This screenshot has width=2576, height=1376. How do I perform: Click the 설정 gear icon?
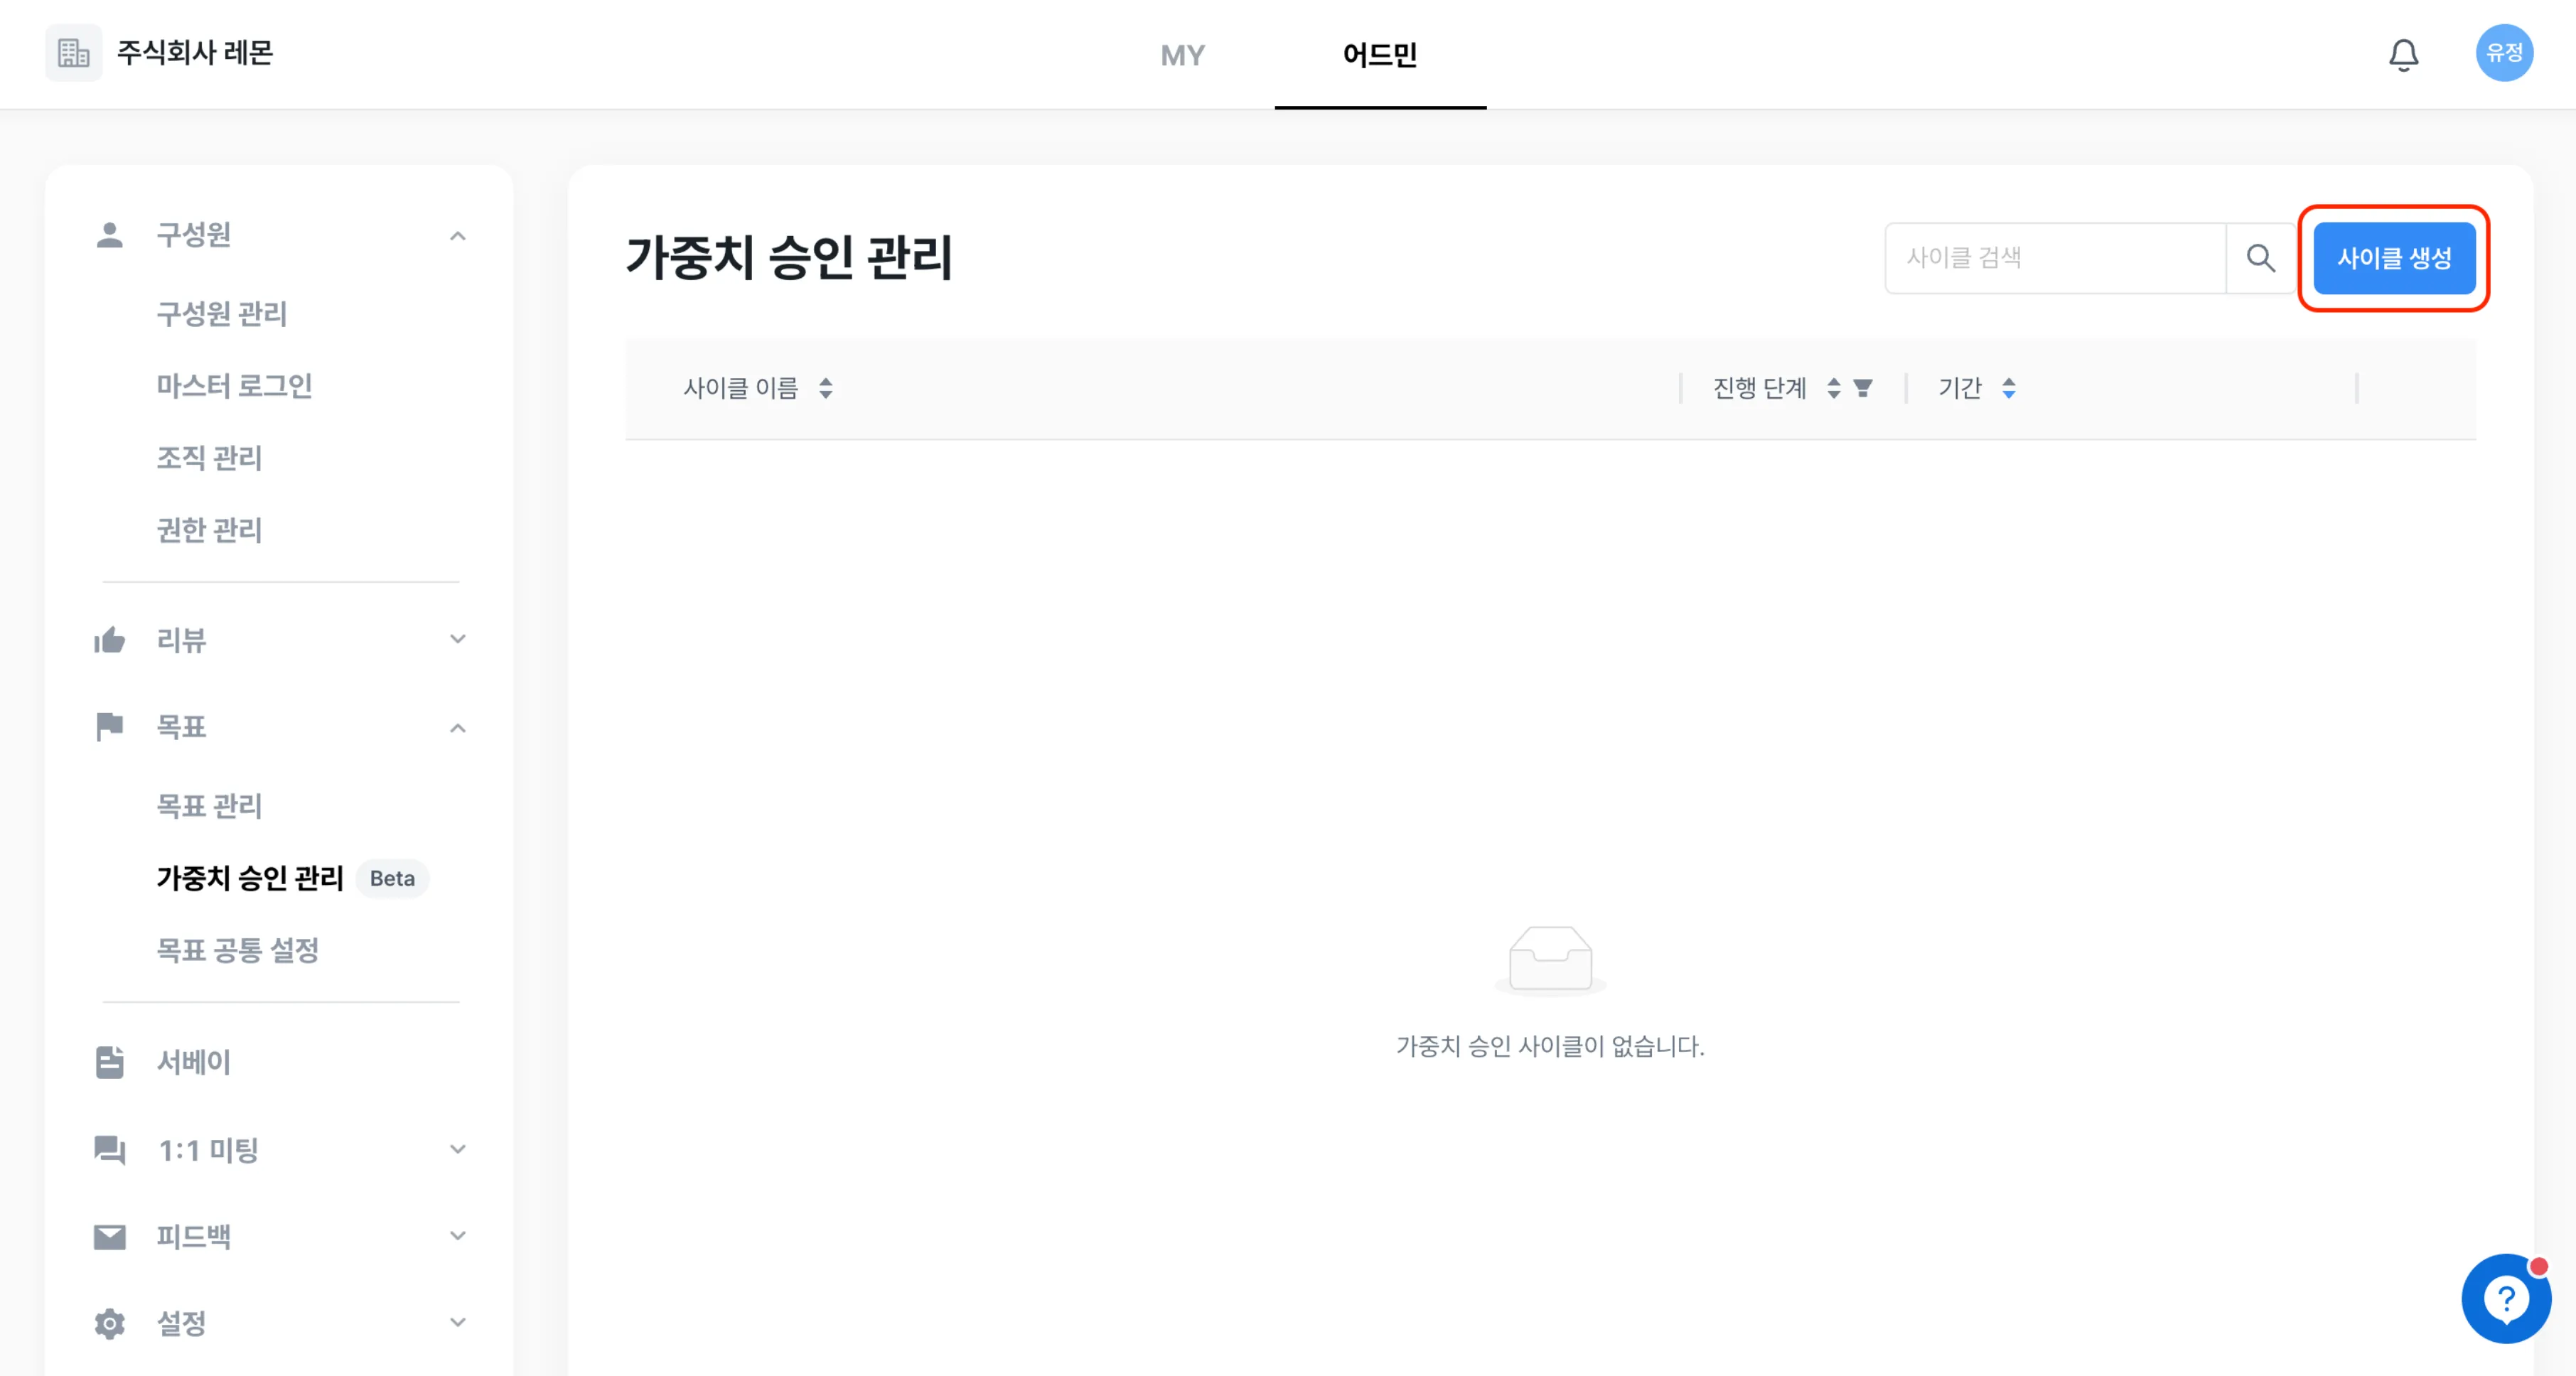pos(110,1324)
